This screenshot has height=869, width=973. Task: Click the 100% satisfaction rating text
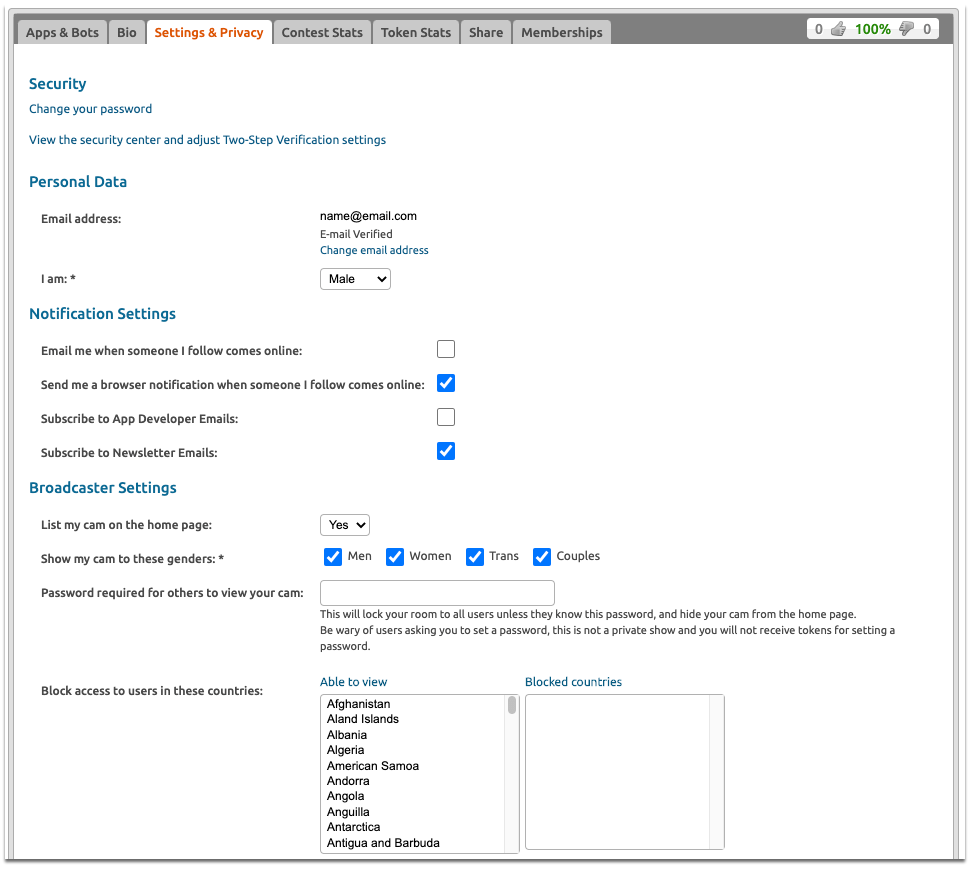[x=872, y=29]
